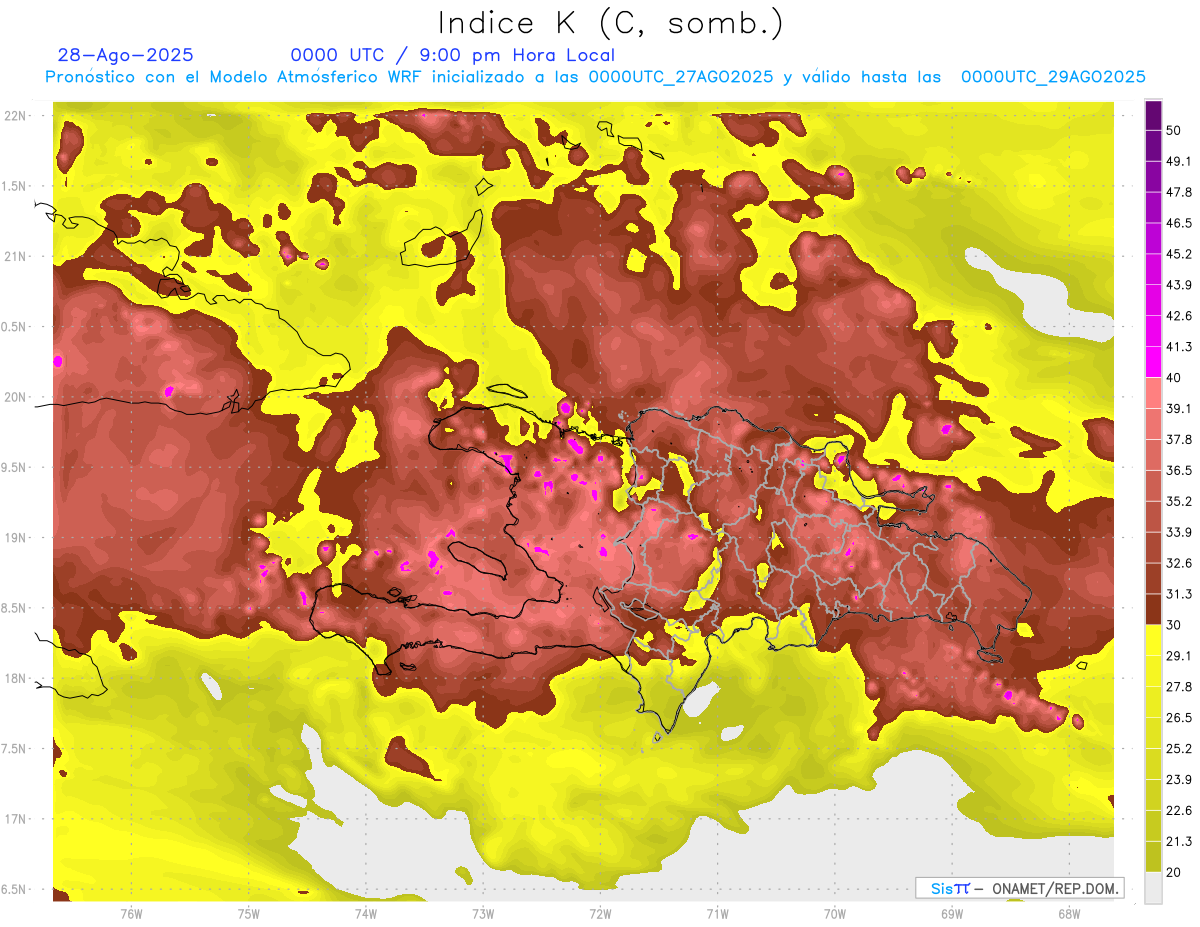Click the colorbar value "41.3"

pos(1179,347)
